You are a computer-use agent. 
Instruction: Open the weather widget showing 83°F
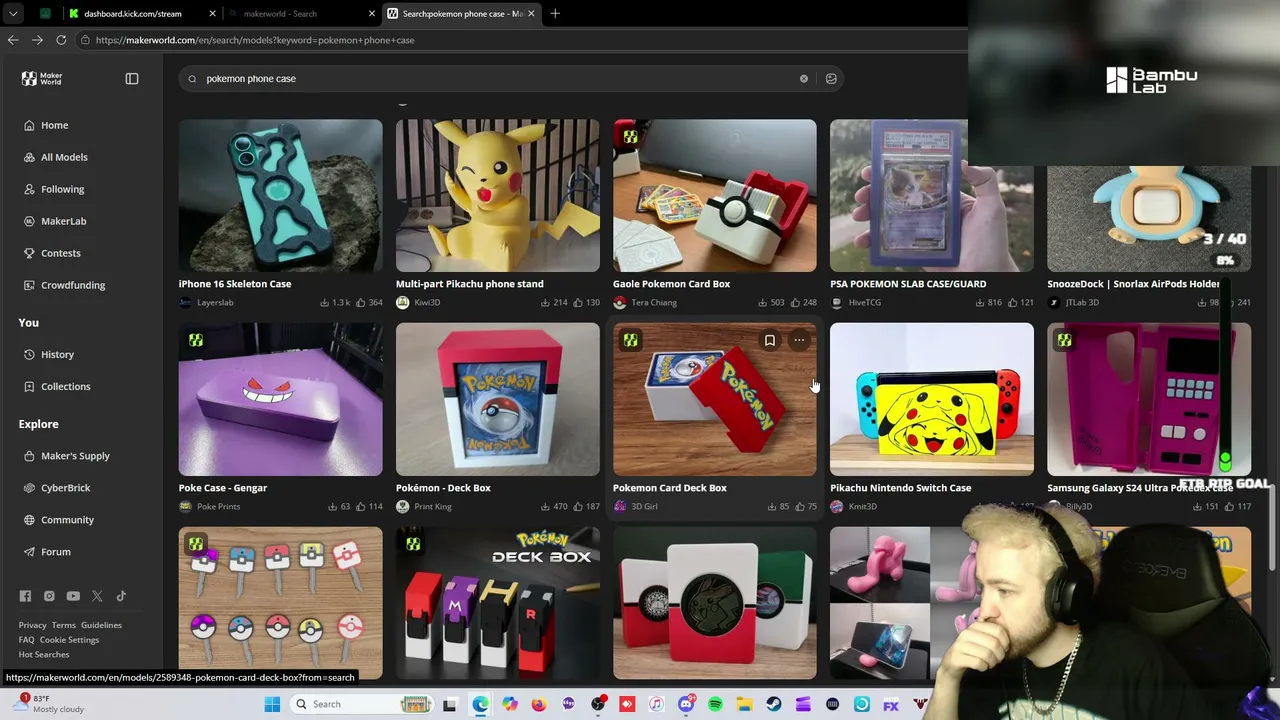point(48,703)
